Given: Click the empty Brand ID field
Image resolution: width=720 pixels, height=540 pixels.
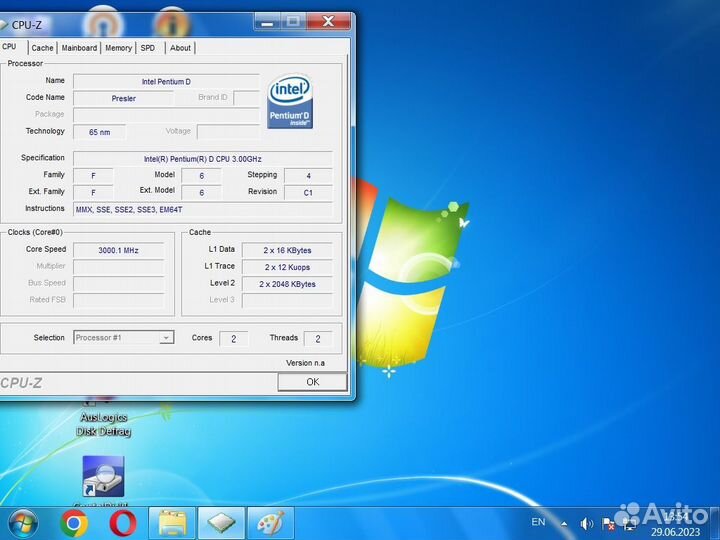Looking at the screenshot, I should [247, 98].
